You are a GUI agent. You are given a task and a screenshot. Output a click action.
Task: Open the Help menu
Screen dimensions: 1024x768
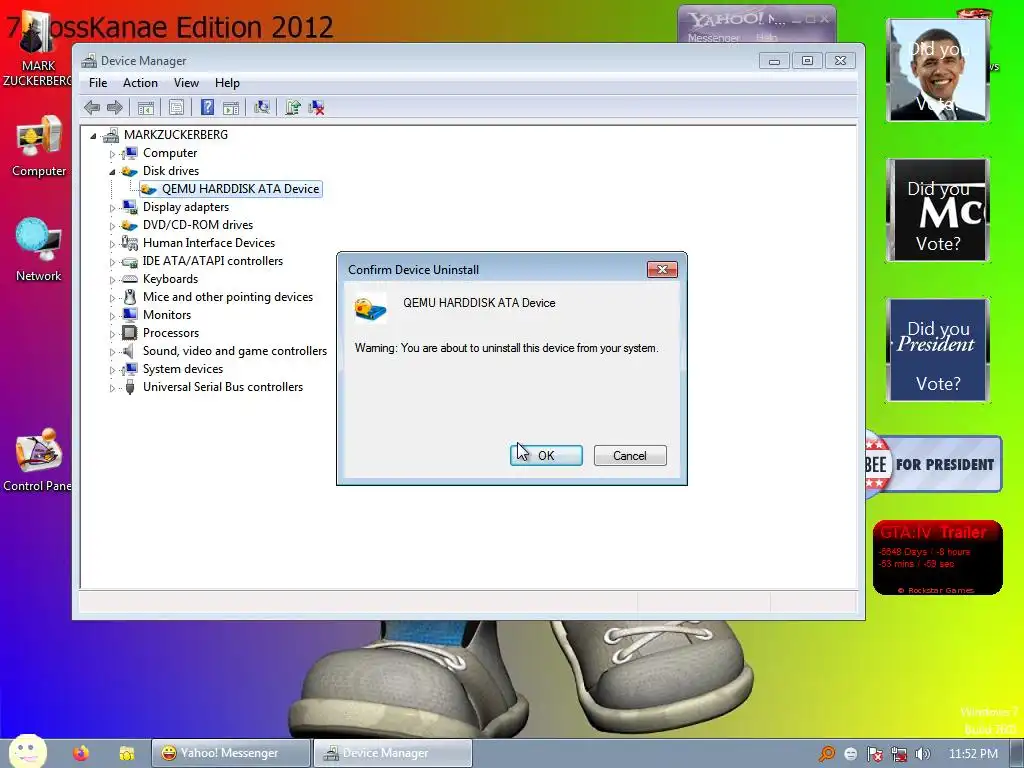227,83
